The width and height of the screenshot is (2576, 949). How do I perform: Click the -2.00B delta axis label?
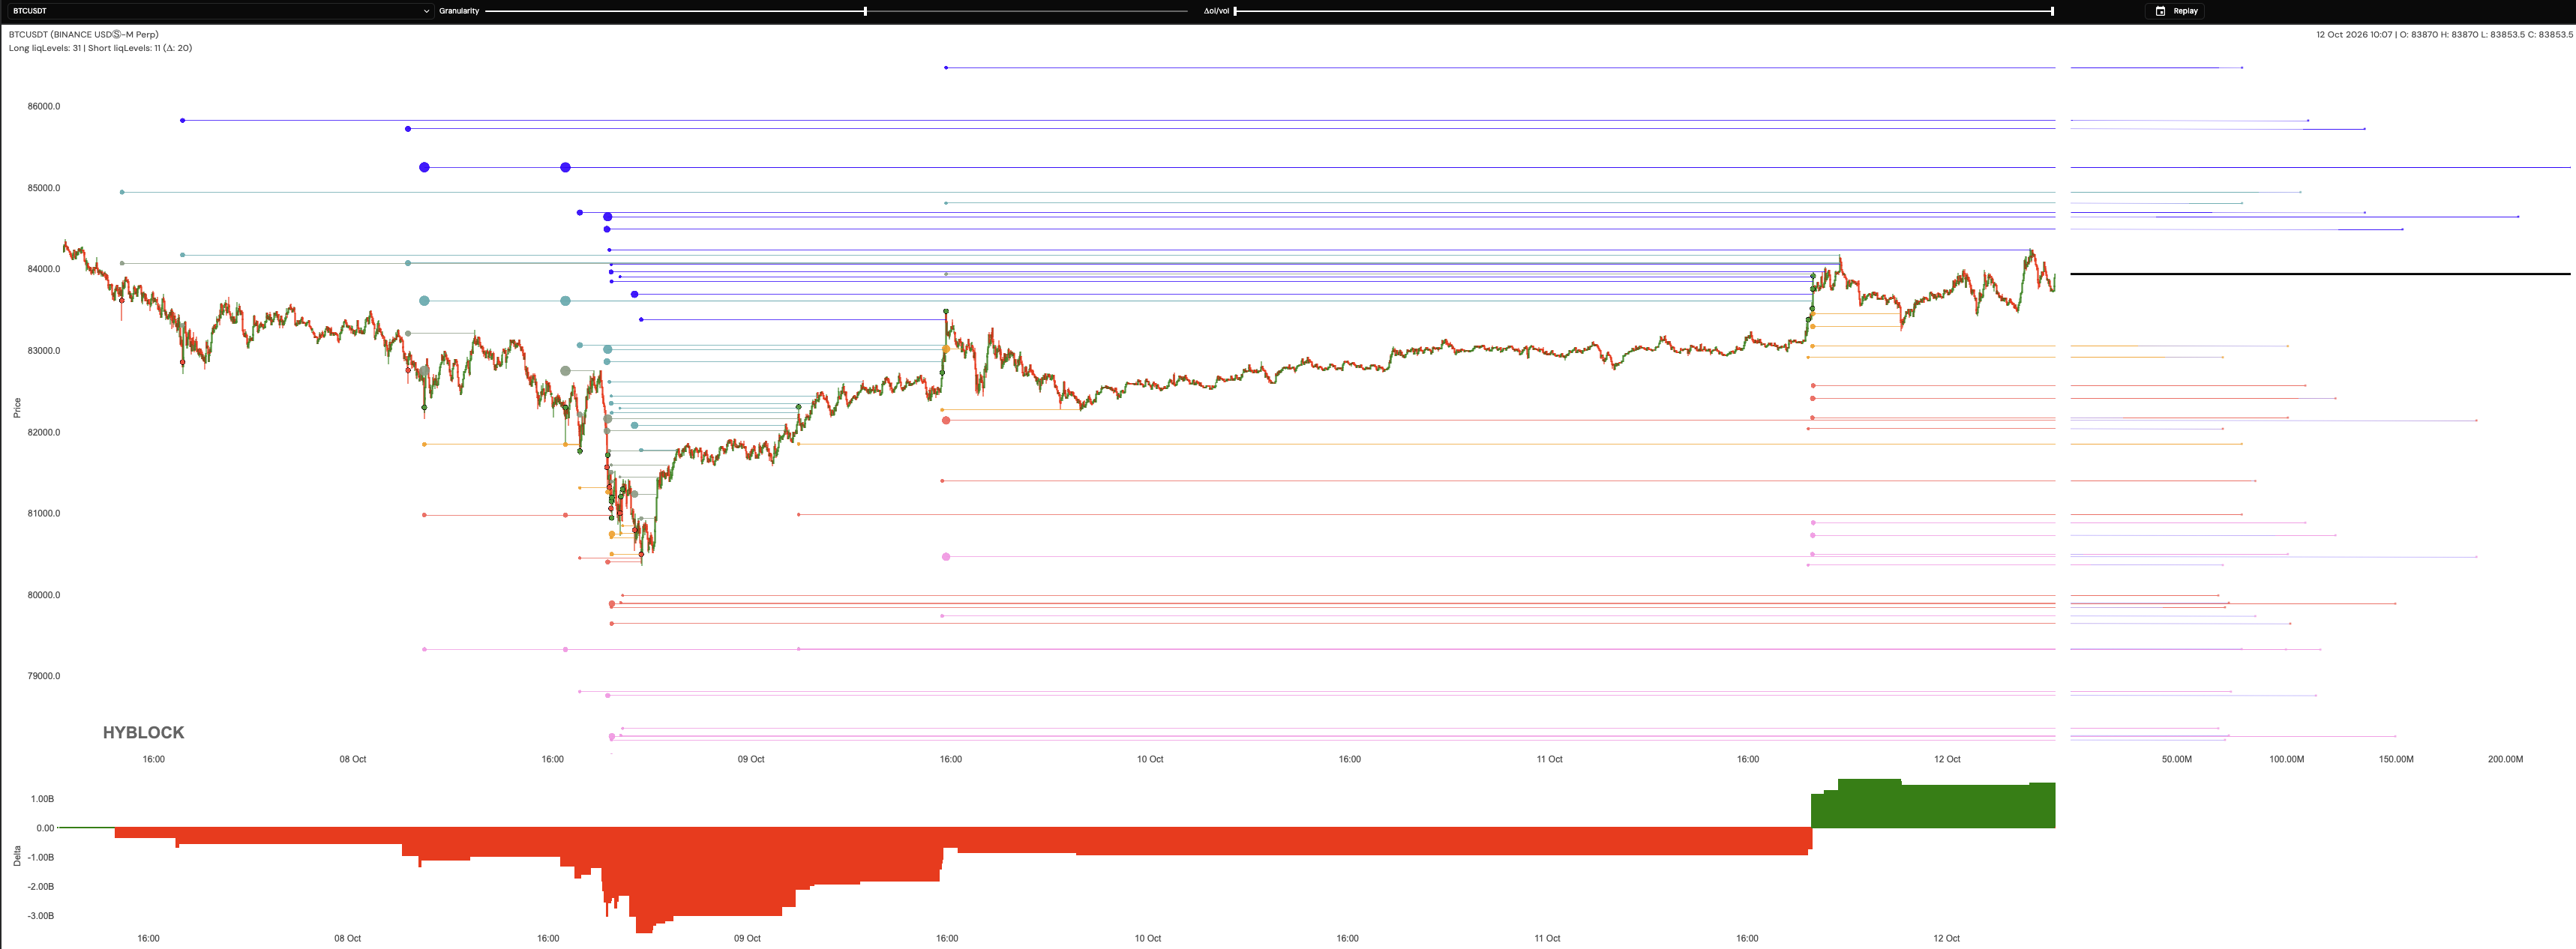(x=41, y=887)
